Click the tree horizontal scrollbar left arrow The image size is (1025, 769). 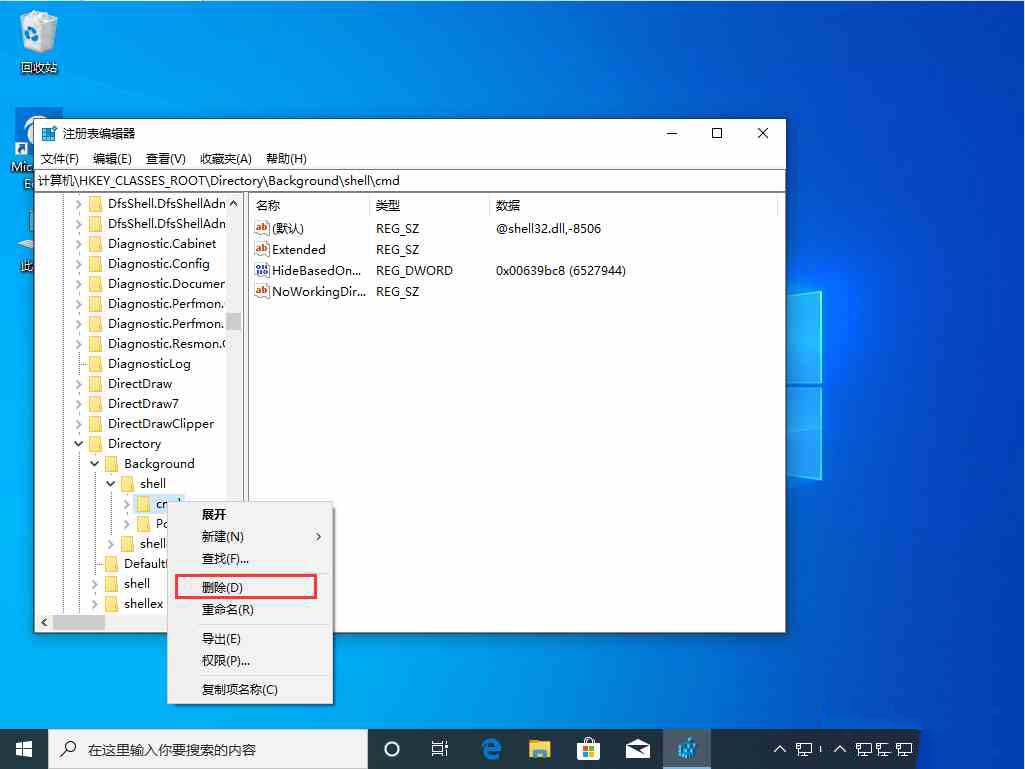[44, 623]
